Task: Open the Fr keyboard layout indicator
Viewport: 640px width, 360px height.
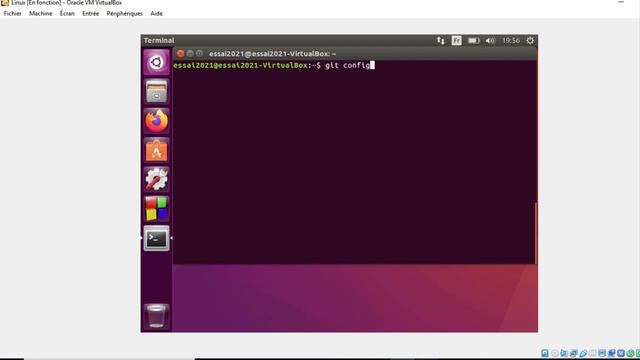Action: 456,40
